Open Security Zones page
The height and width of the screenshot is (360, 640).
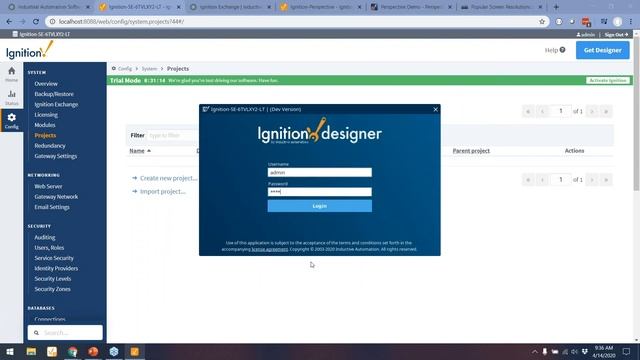coord(52,289)
